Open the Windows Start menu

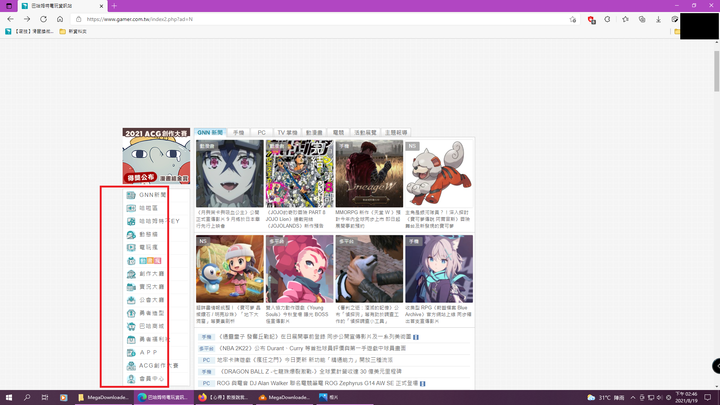click(x=9, y=397)
